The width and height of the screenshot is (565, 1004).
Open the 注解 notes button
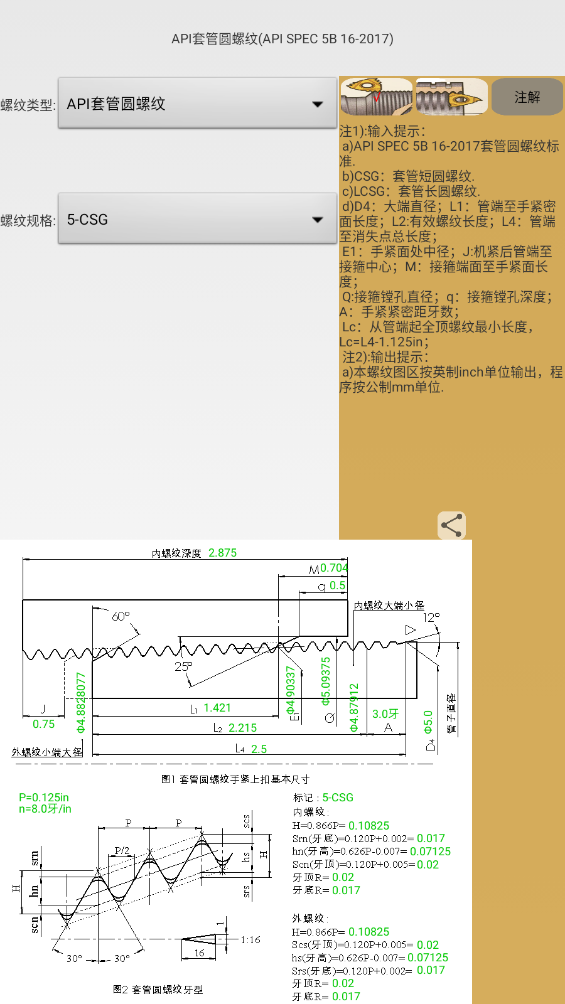(x=527, y=97)
